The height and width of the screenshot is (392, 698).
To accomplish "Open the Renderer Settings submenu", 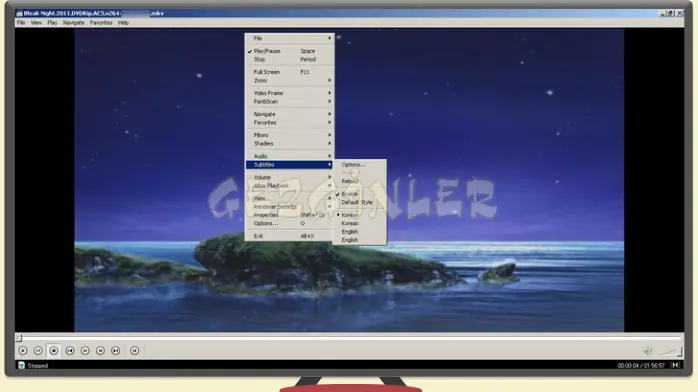I will click(x=289, y=206).
